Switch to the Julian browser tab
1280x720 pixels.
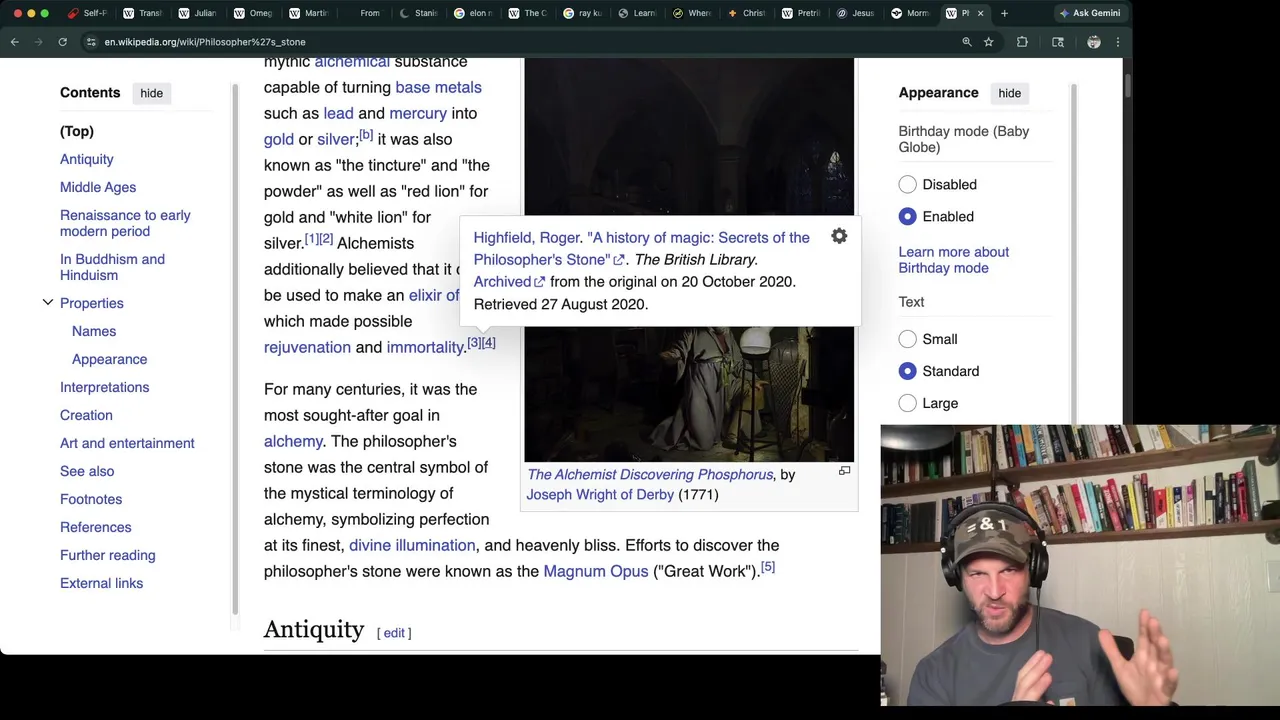coord(198,13)
